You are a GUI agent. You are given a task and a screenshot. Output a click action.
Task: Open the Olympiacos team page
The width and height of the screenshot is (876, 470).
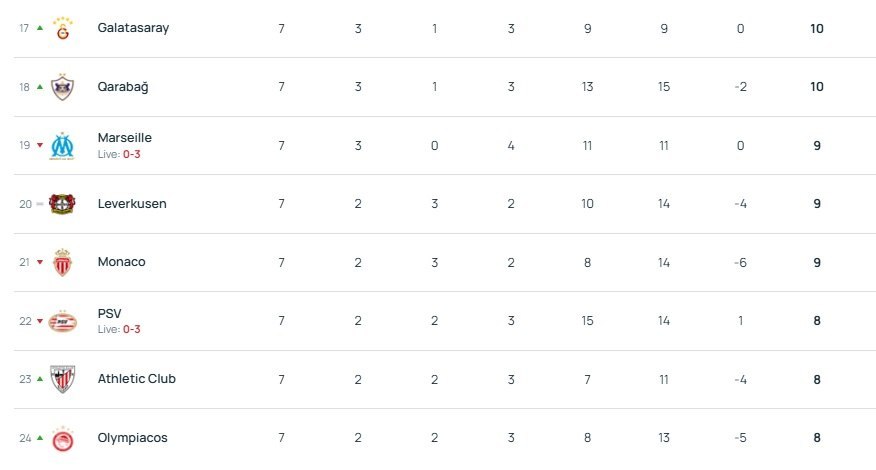pyautogui.click(x=132, y=438)
